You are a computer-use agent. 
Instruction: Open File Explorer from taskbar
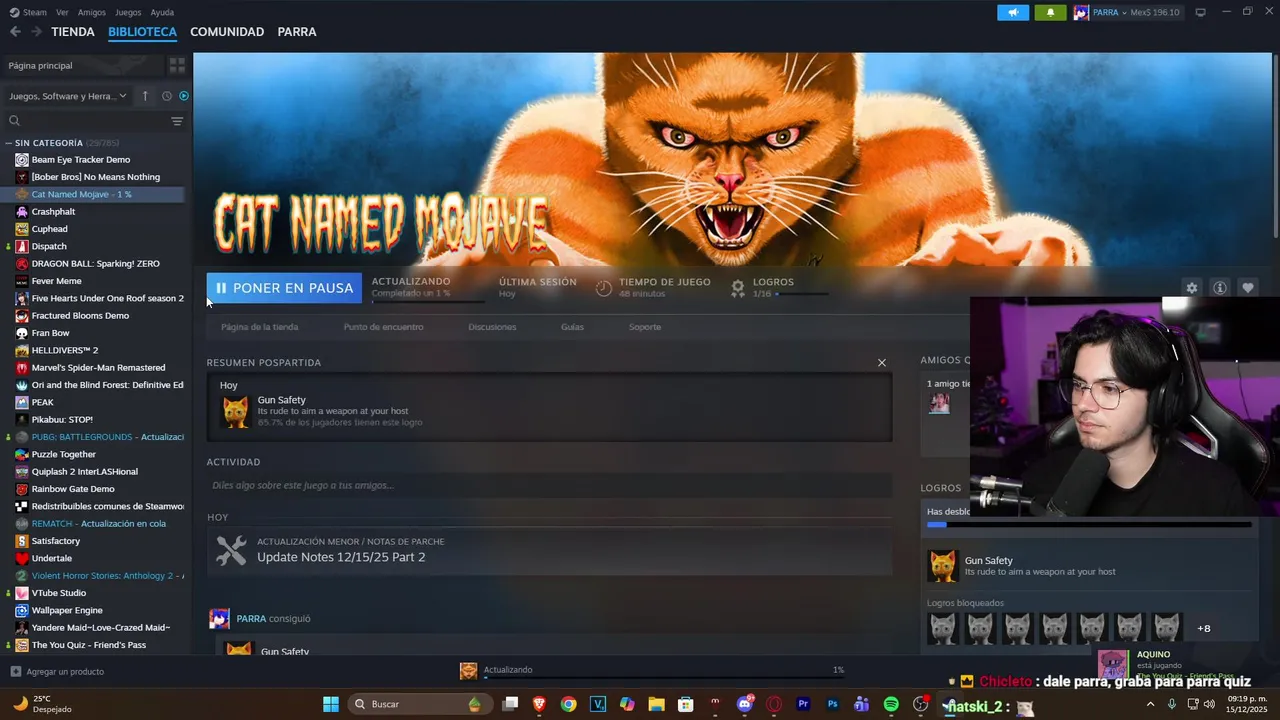[656, 704]
